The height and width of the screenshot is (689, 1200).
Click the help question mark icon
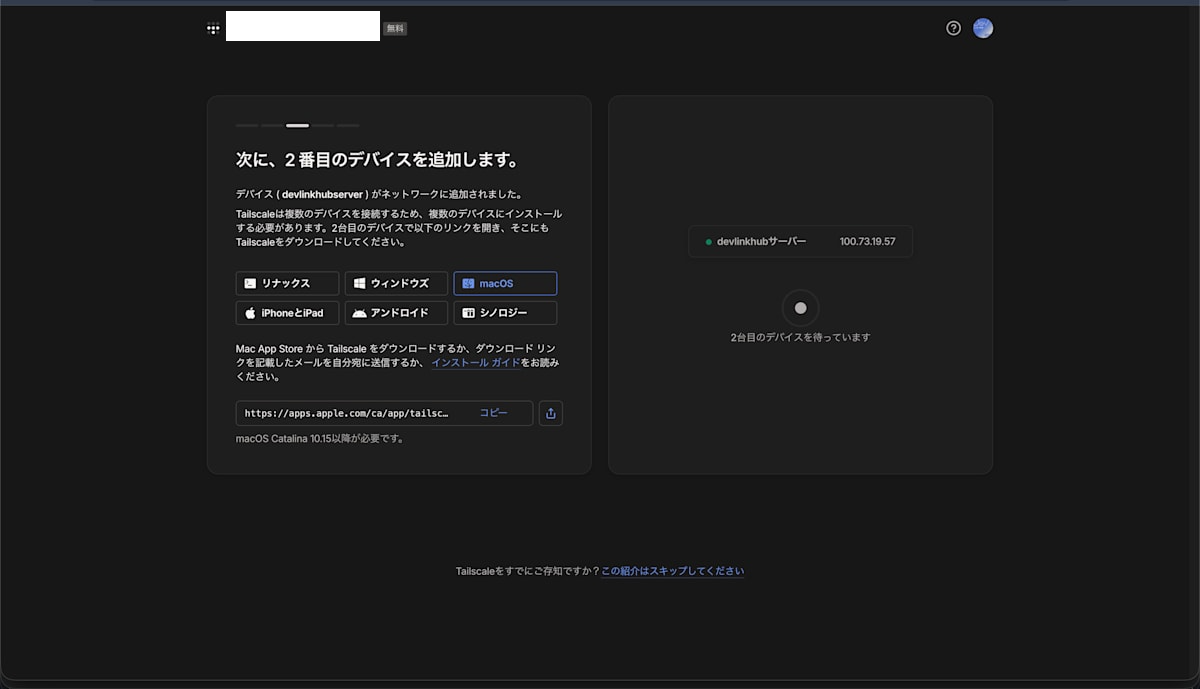coord(952,28)
